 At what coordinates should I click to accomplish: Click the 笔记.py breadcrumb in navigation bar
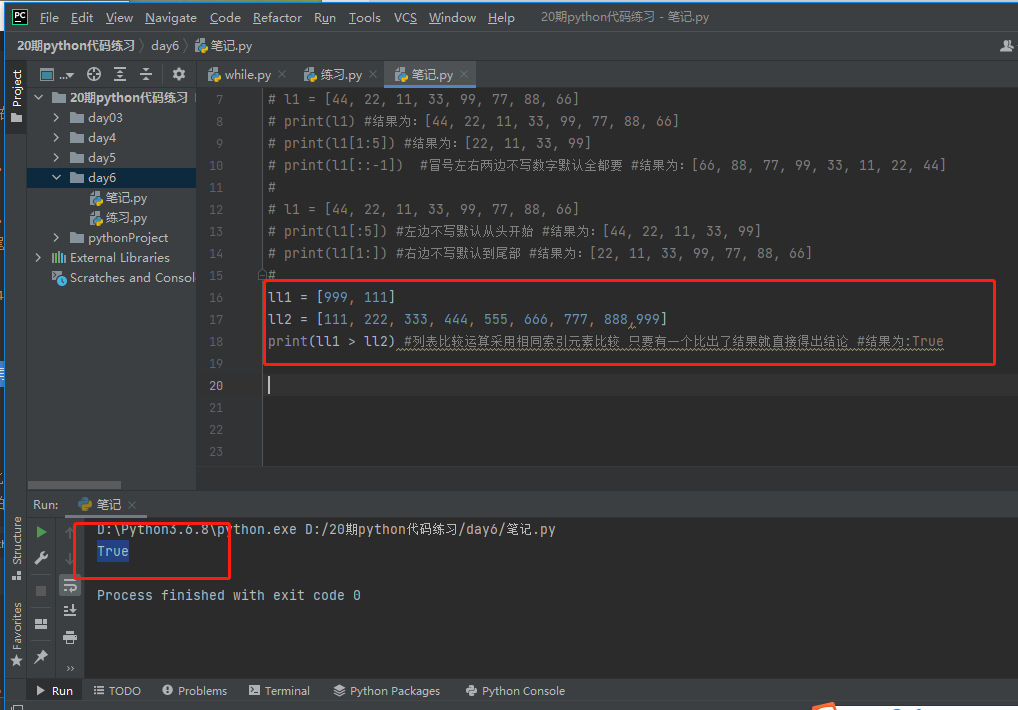224,46
